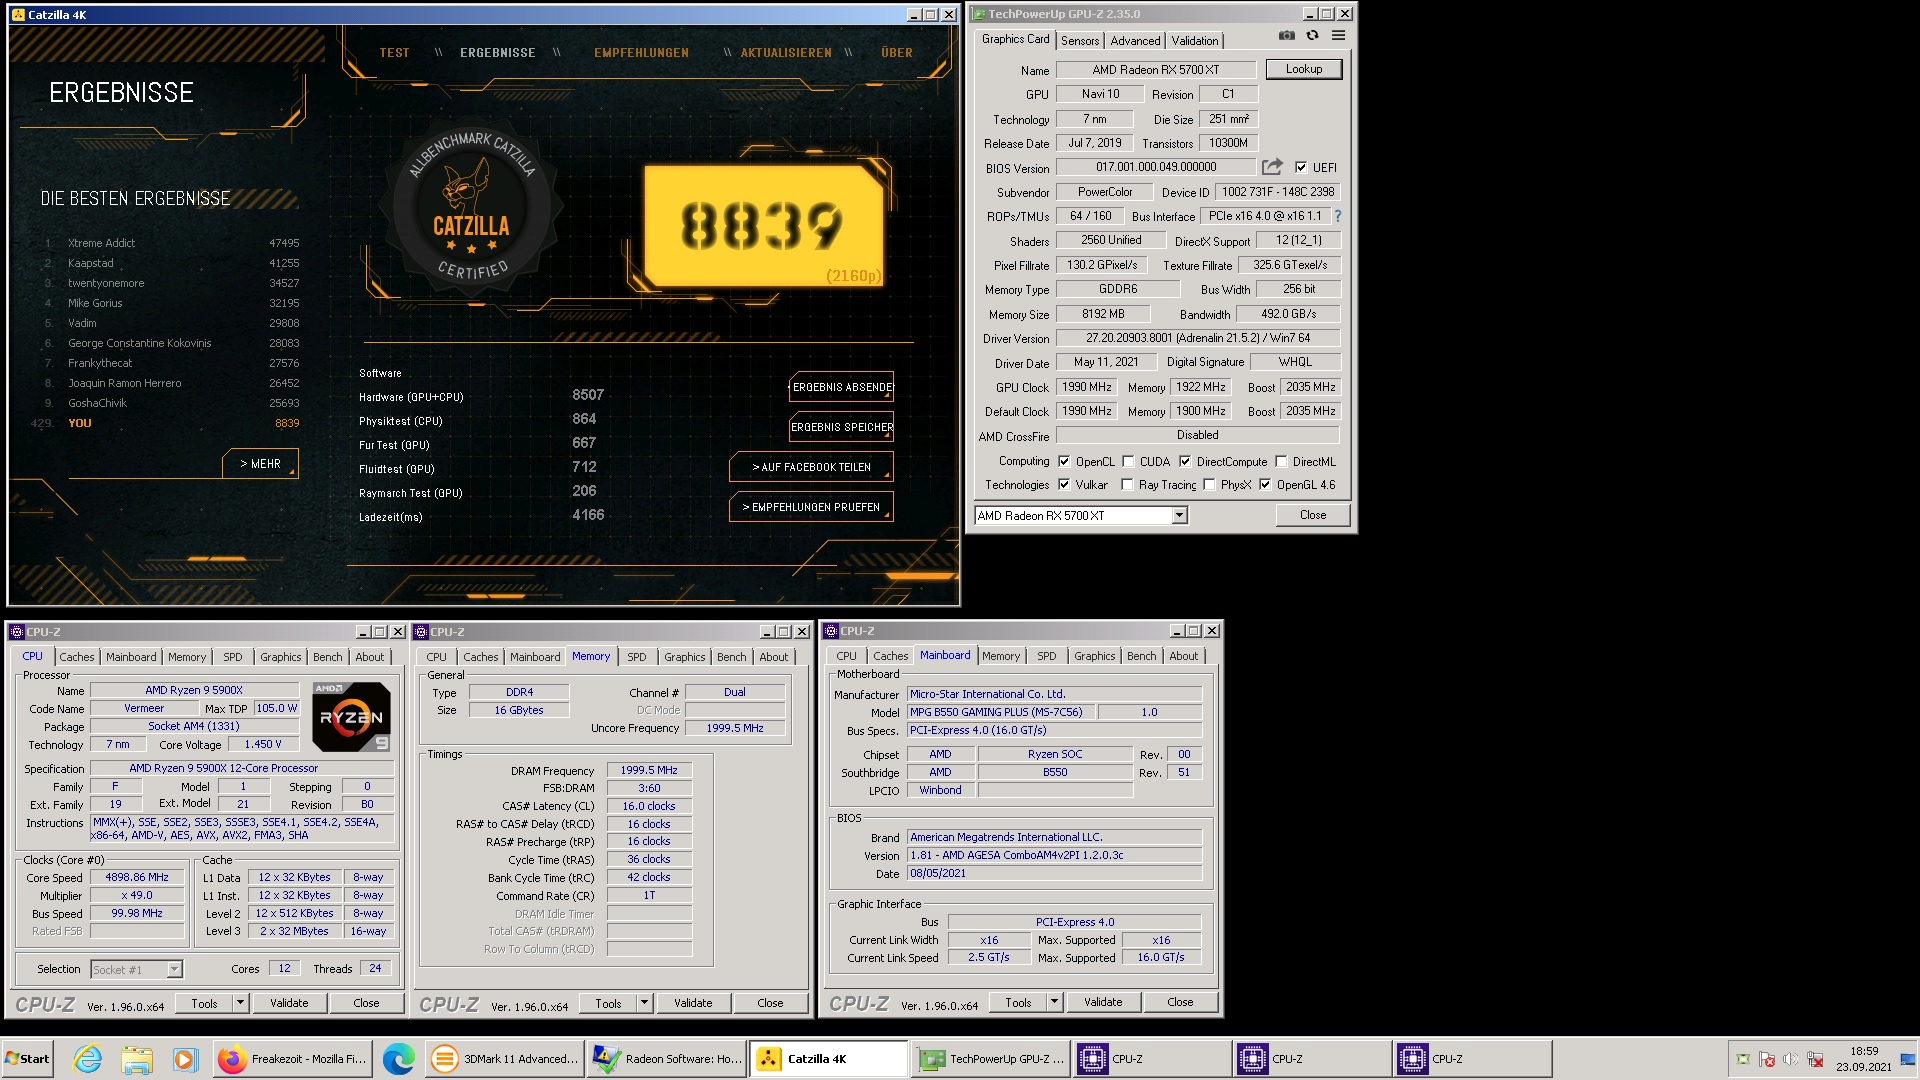Launch Windows Media Player from taskbar

pyautogui.click(x=184, y=1059)
